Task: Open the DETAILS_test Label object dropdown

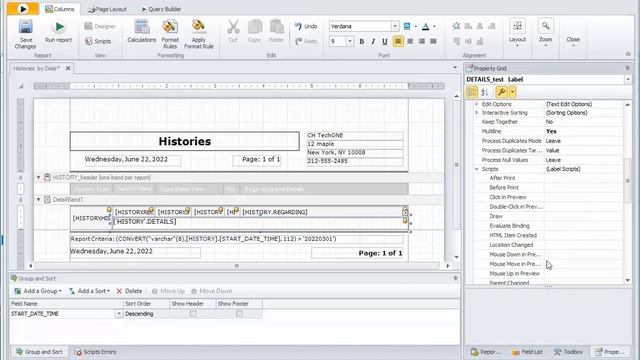Action: pyautogui.click(x=628, y=80)
